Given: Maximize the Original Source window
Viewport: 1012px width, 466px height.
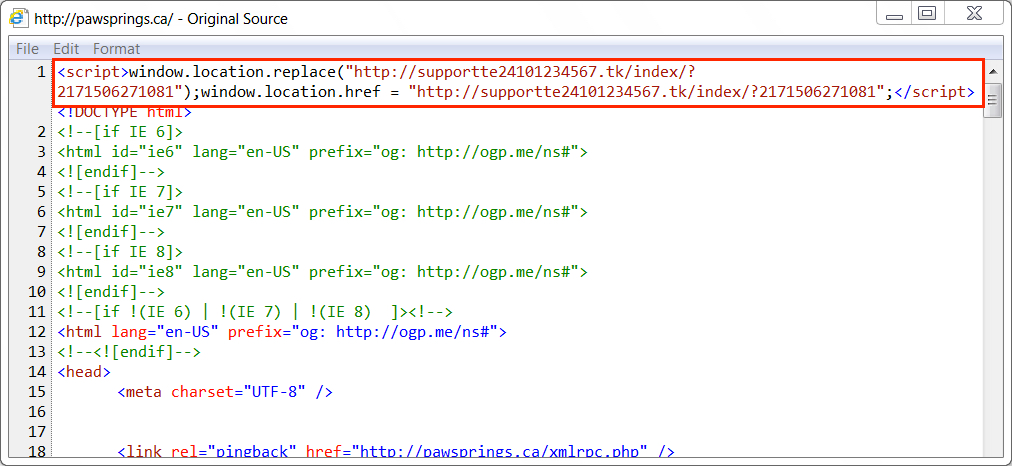Looking at the screenshot, I should [927, 14].
